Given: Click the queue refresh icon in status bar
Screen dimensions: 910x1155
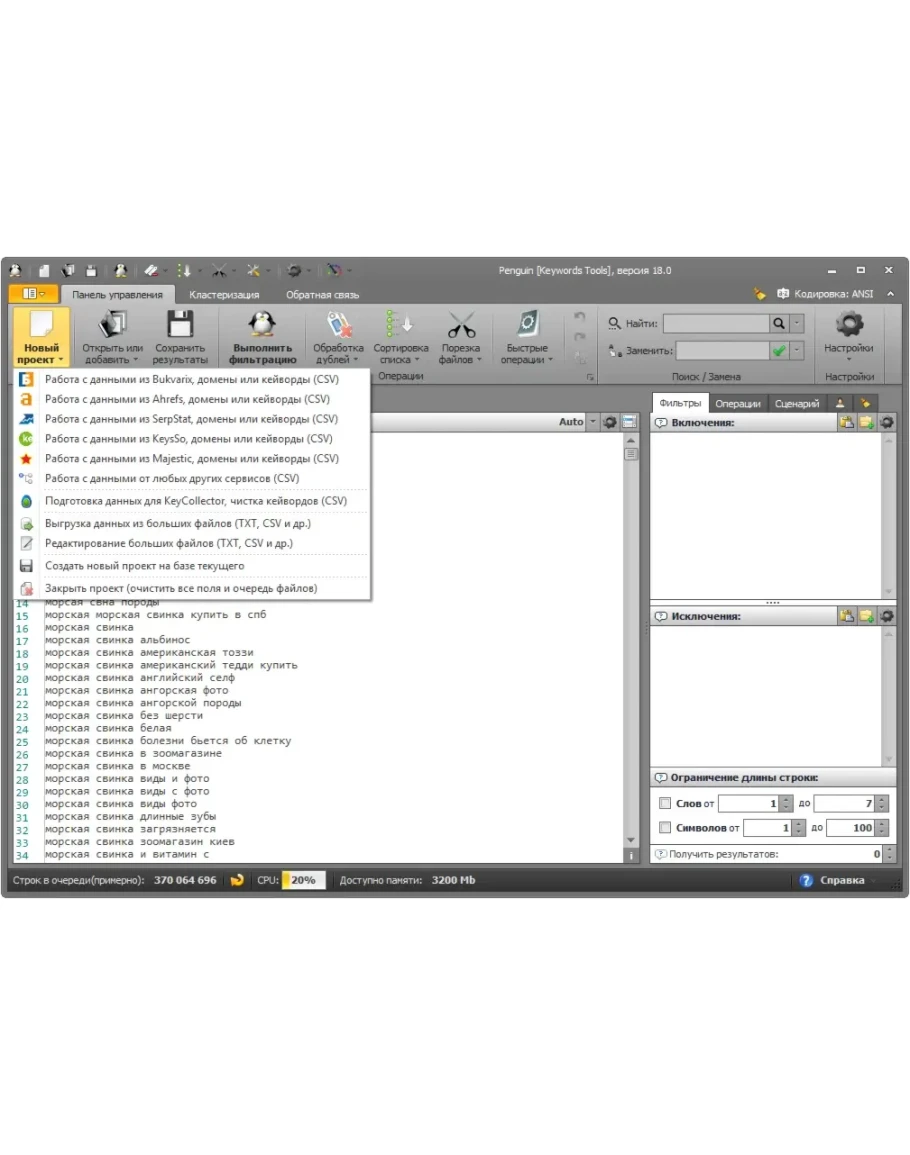Looking at the screenshot, I should [x=237, y=881].
